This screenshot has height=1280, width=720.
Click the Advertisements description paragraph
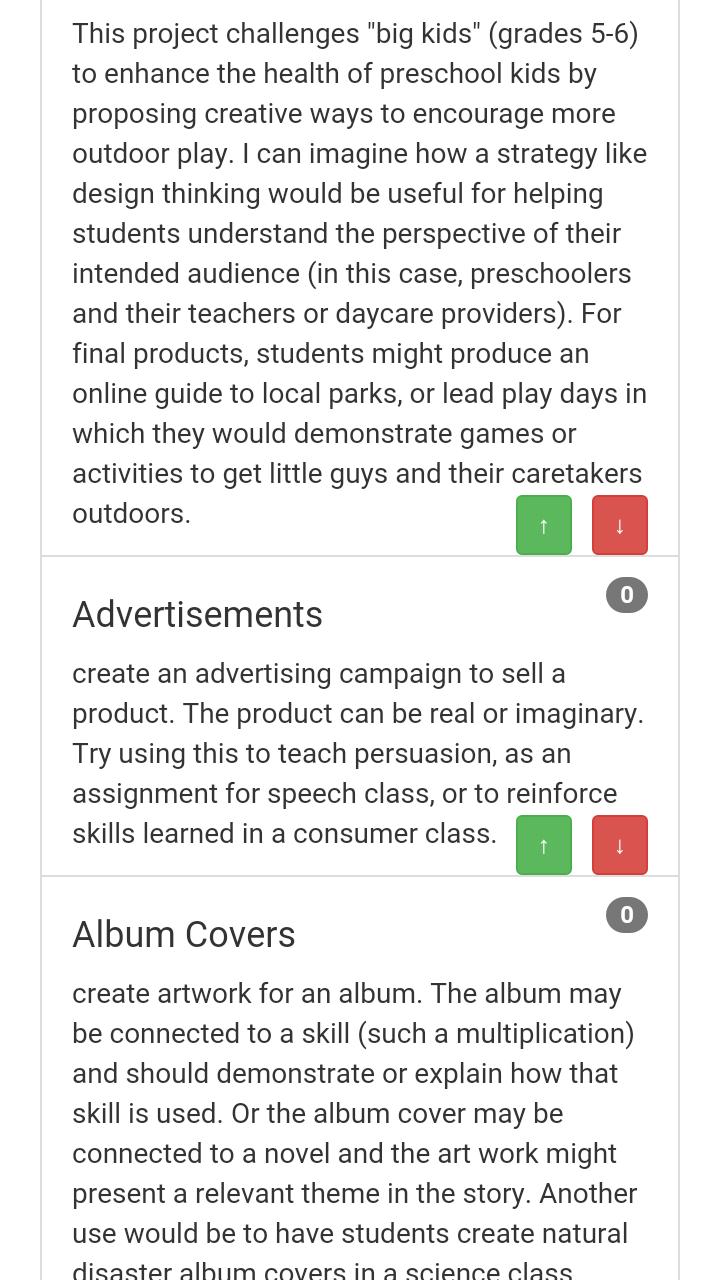tap(300, 753)
